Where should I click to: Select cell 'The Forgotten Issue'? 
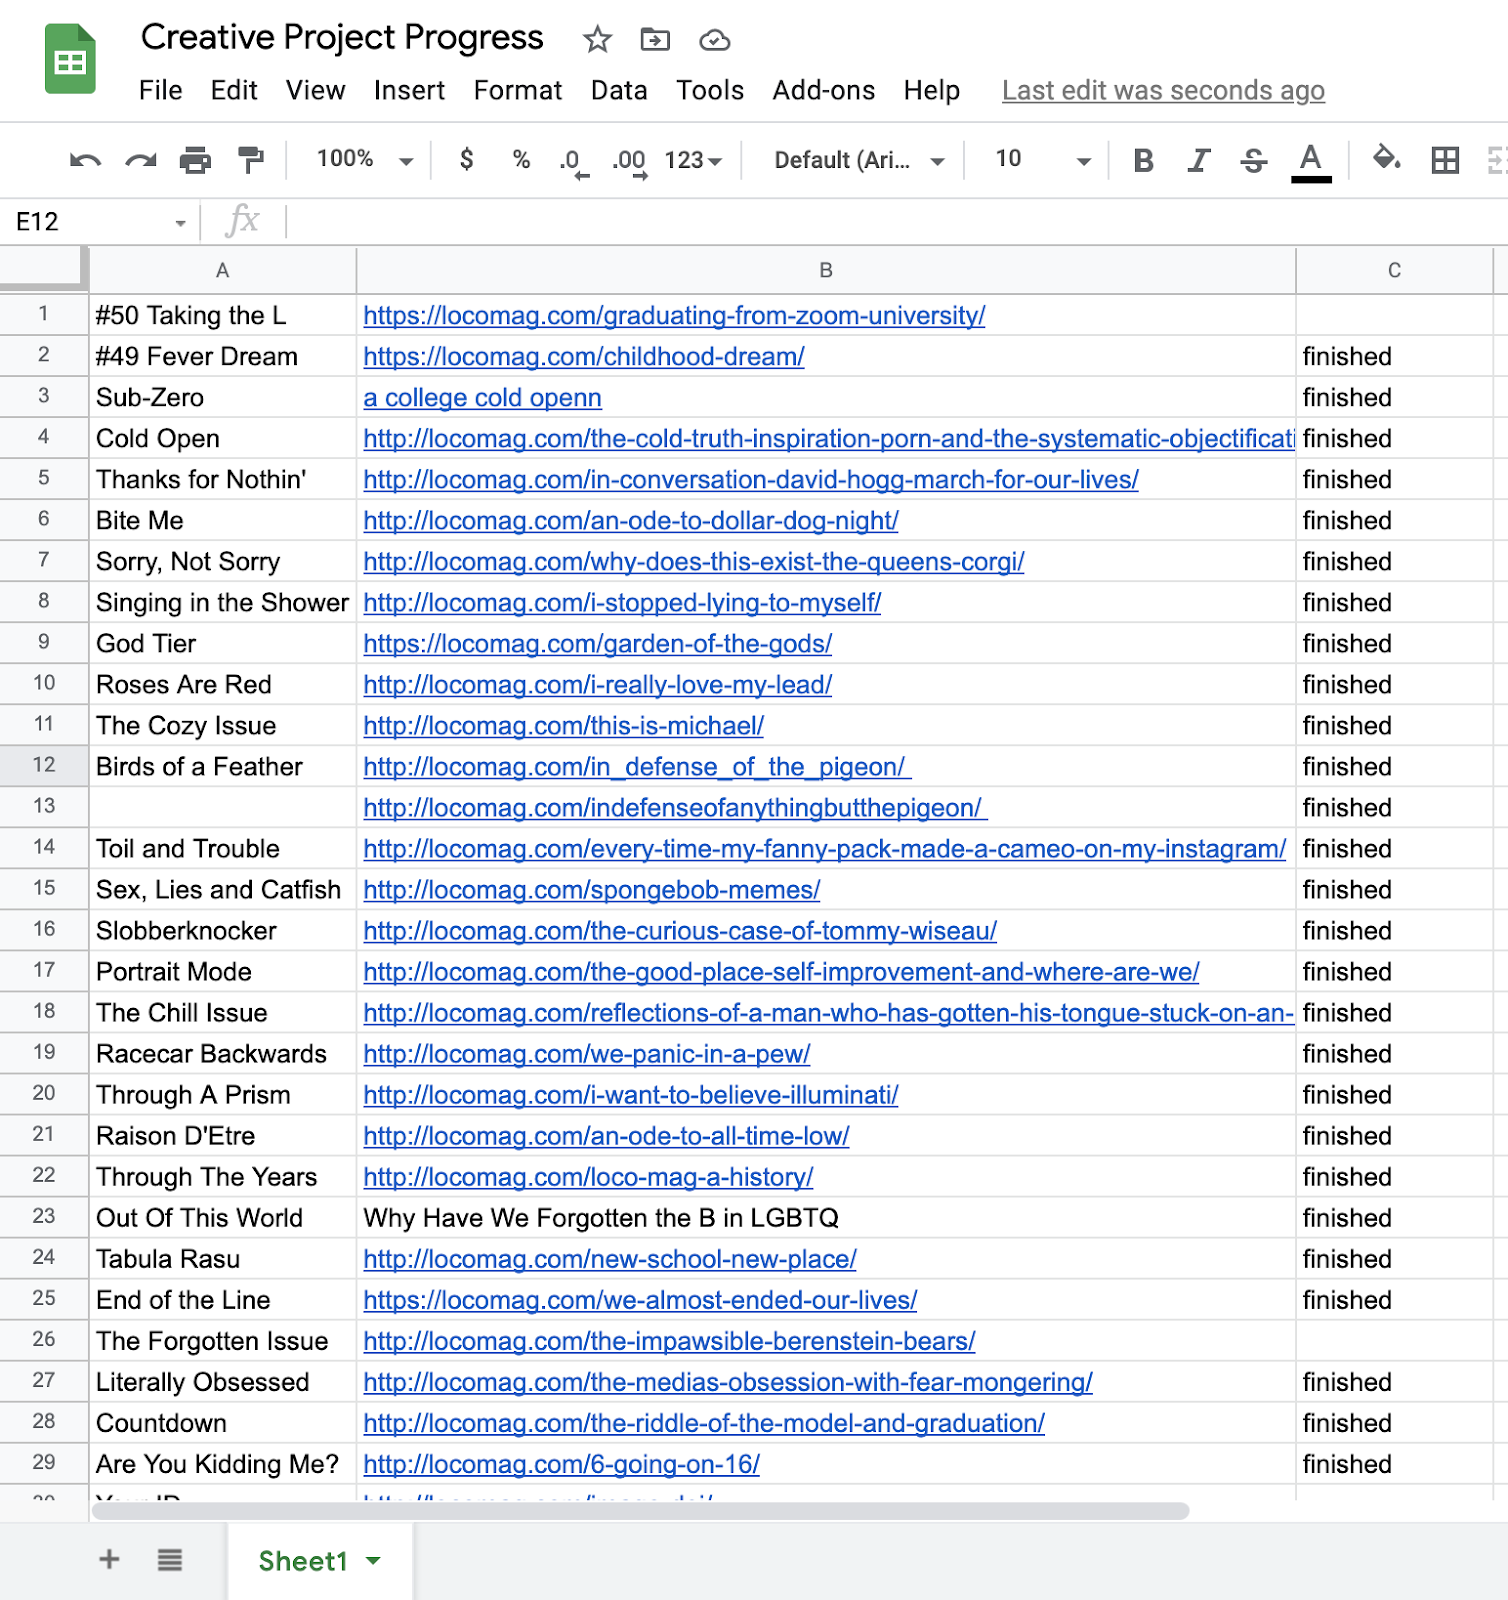click(x=222, y=1341)
